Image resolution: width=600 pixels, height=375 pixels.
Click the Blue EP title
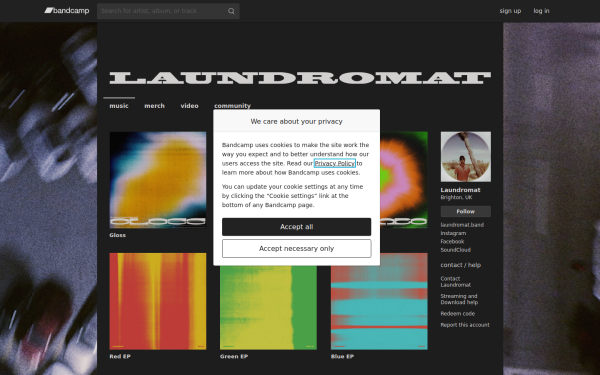(x=342, y=356)
